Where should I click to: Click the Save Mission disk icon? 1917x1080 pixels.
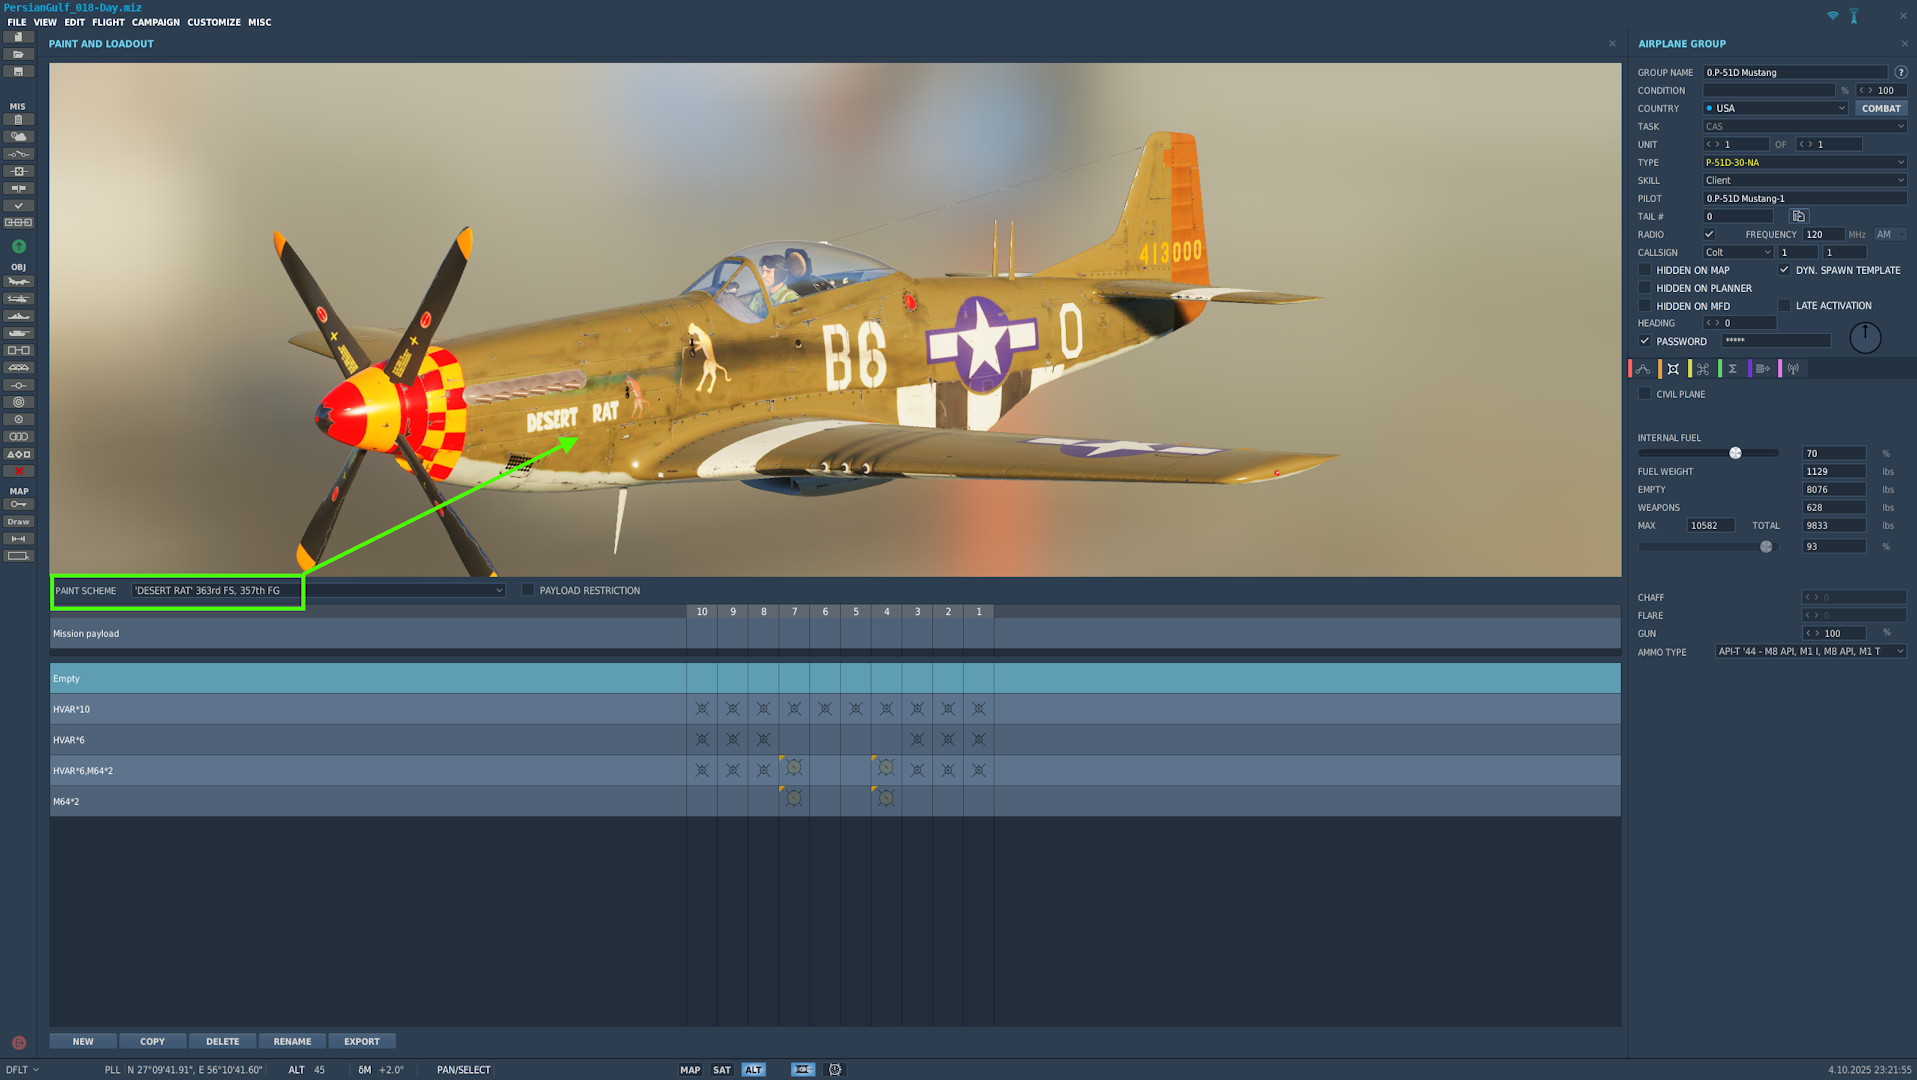pyautogui.click(x=18, y=72)
